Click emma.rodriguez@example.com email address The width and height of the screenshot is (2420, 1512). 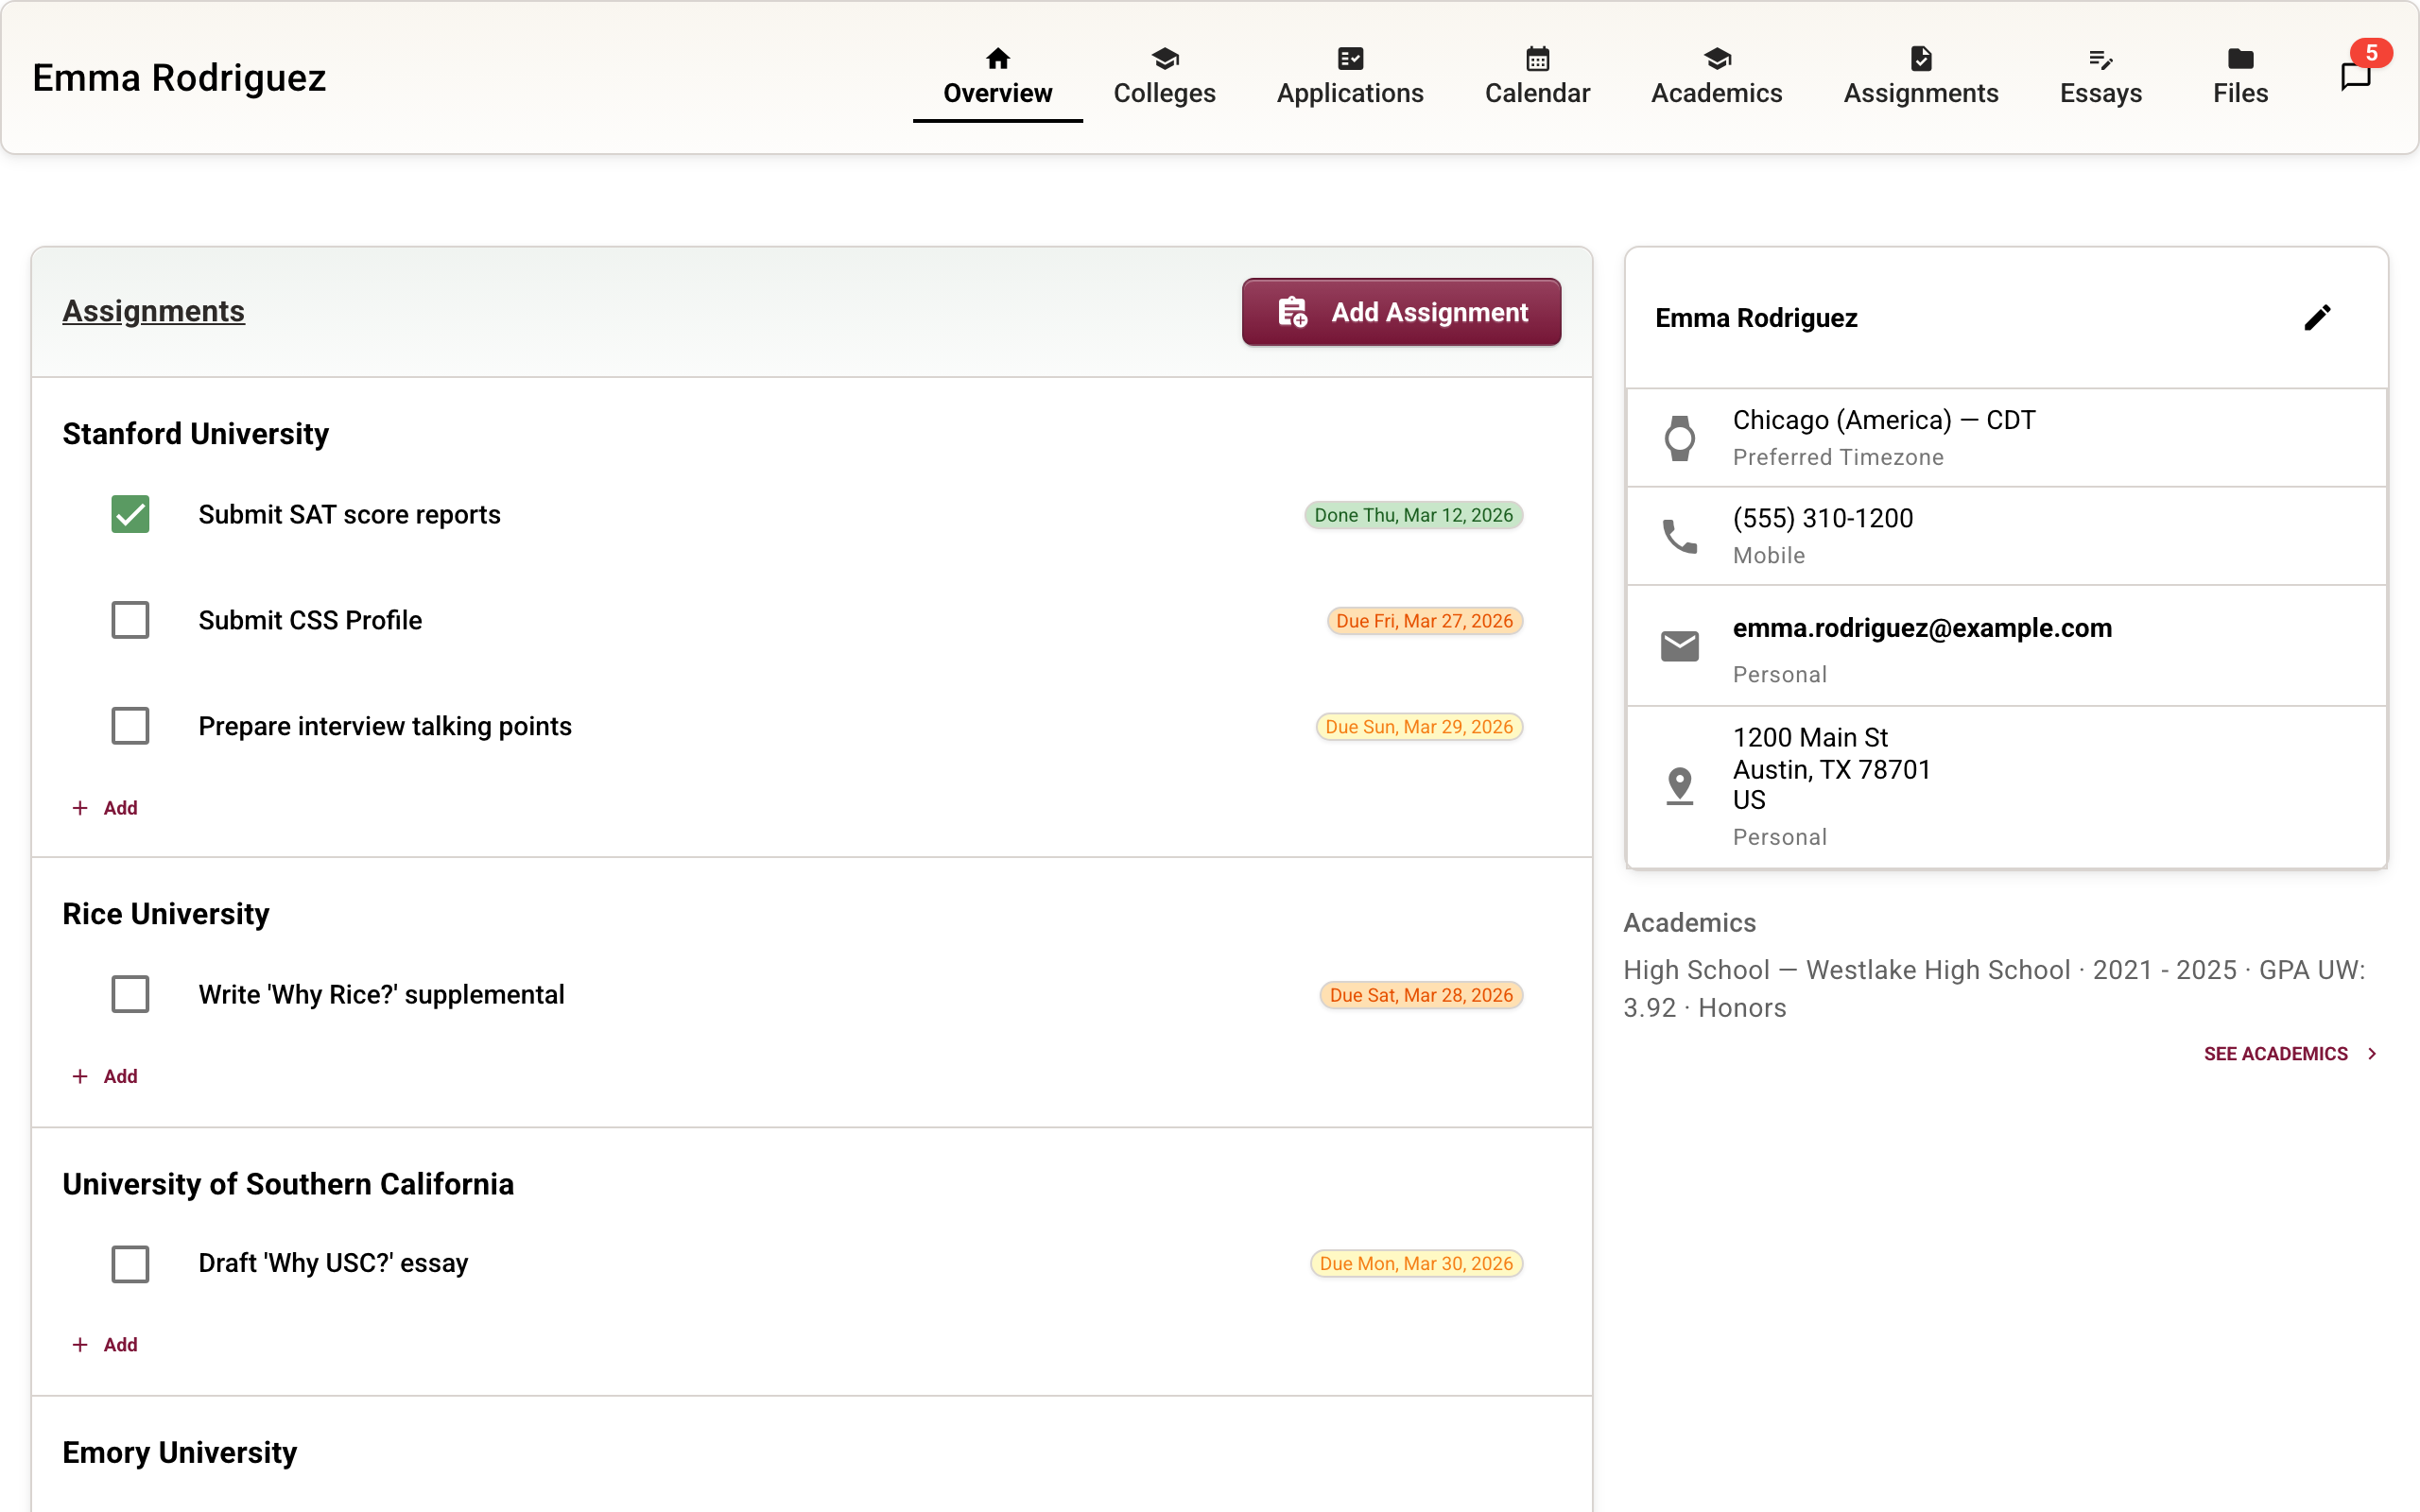point(1921,628)
